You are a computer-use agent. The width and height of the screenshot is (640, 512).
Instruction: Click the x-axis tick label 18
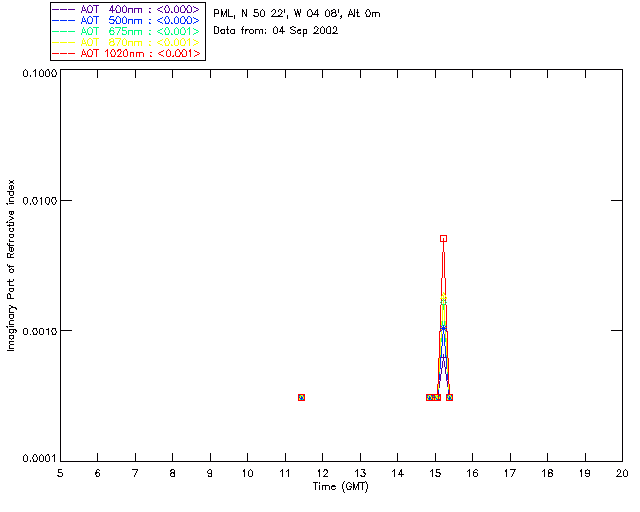click(x=548, y=473)
